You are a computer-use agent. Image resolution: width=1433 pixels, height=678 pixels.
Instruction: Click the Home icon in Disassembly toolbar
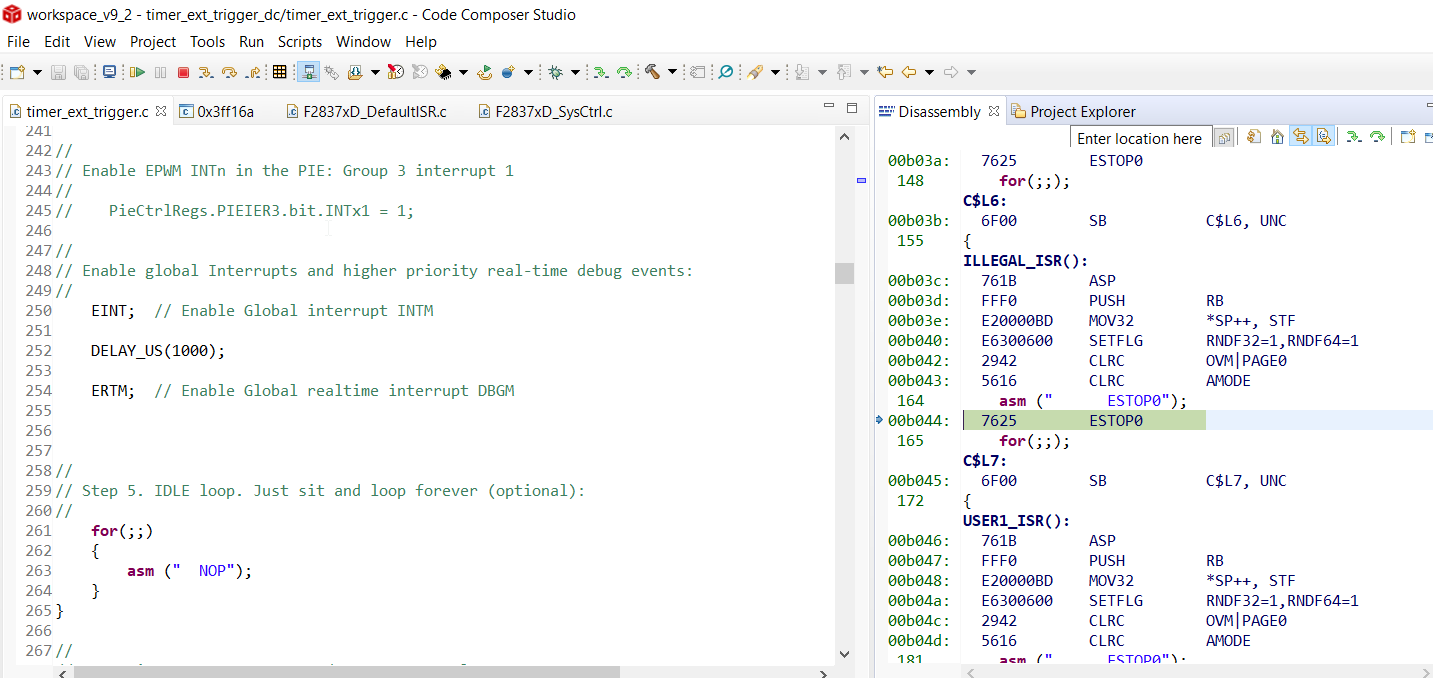coord(1277,137)
